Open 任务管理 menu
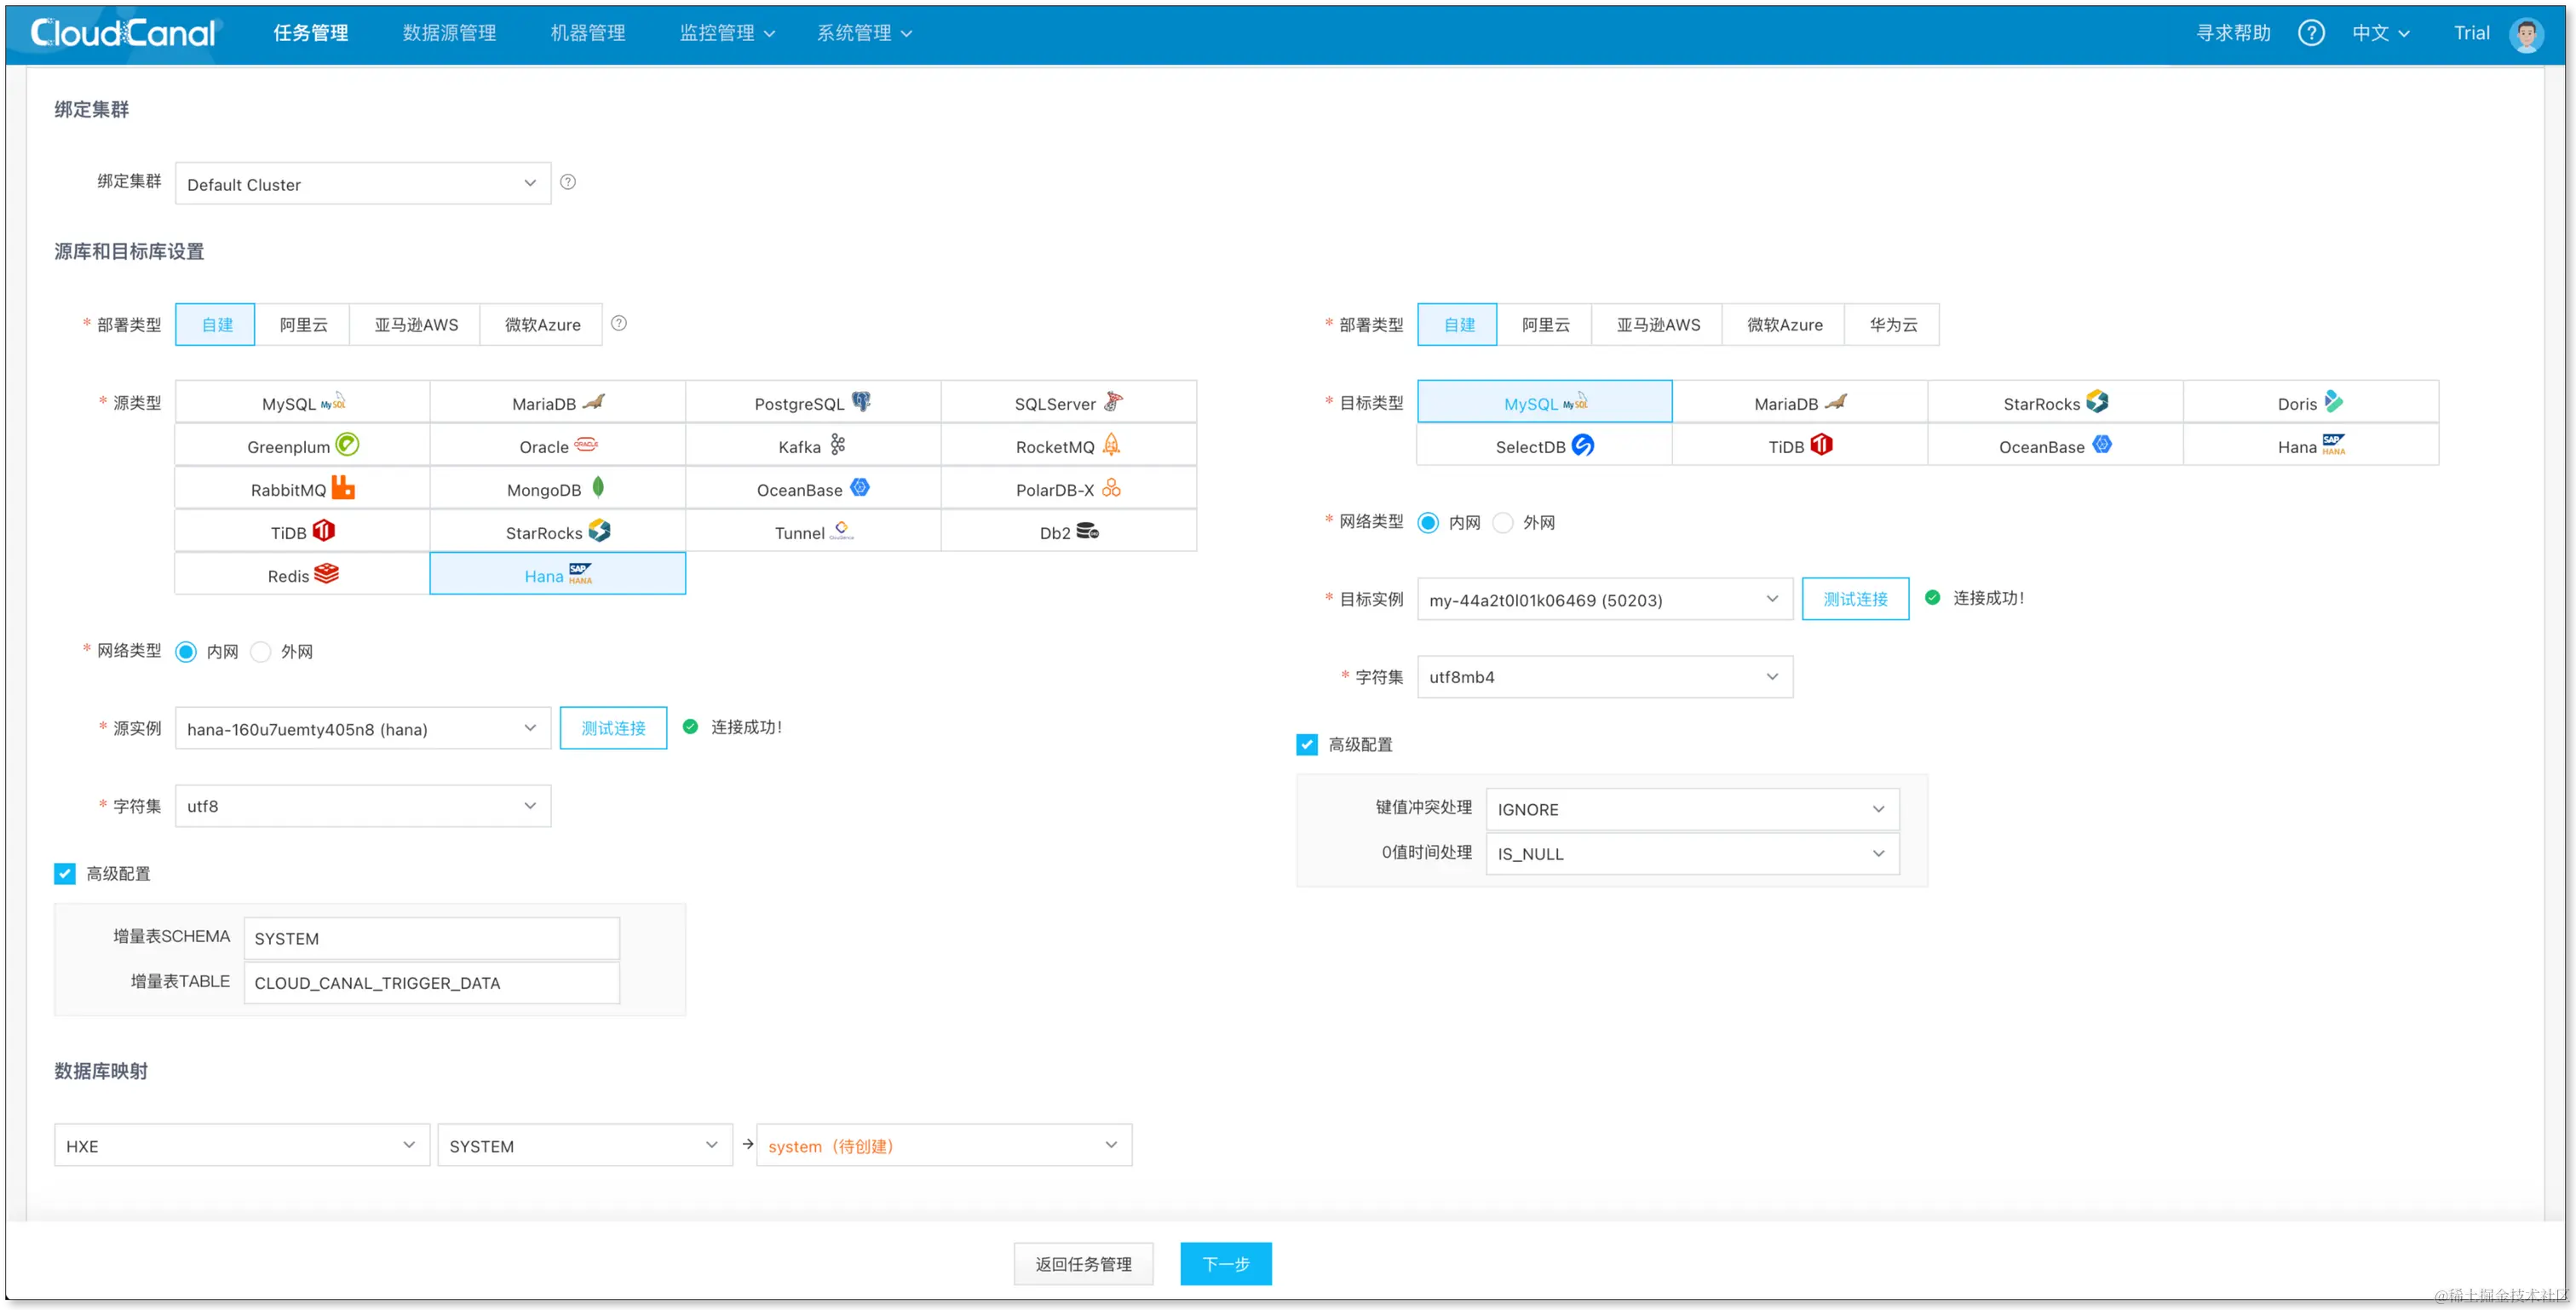Viewport: 2576px width, 1310px height. [311, 33]
